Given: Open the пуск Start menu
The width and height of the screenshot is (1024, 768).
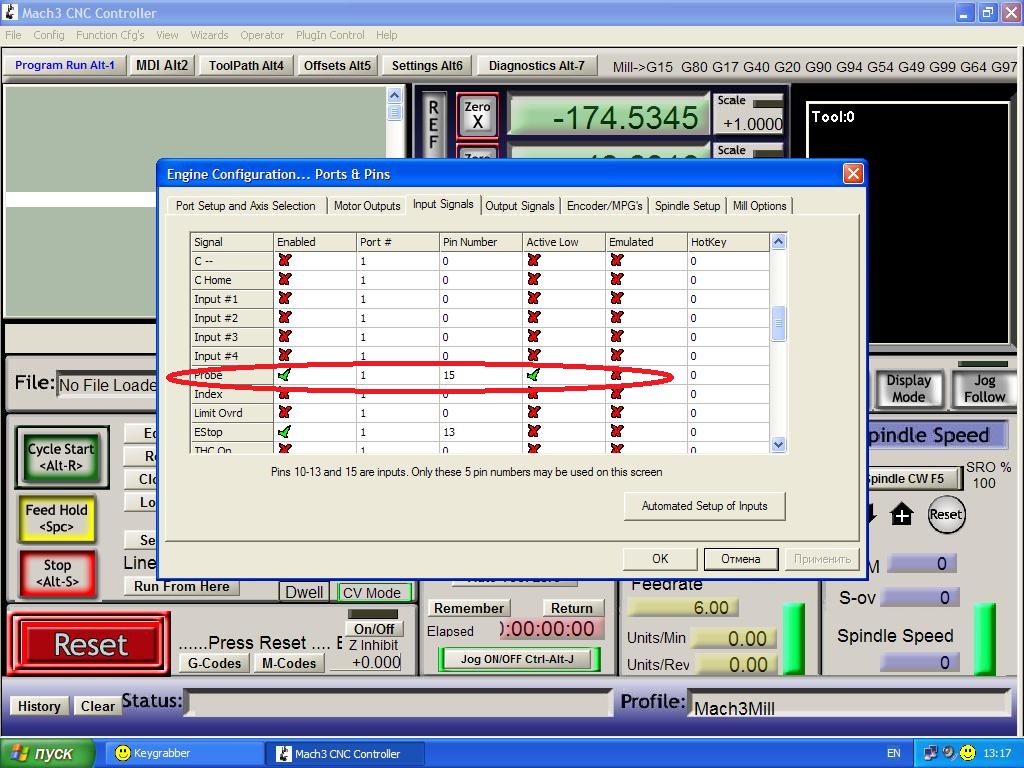Looking at the screenshot, I should click(47, 753).
